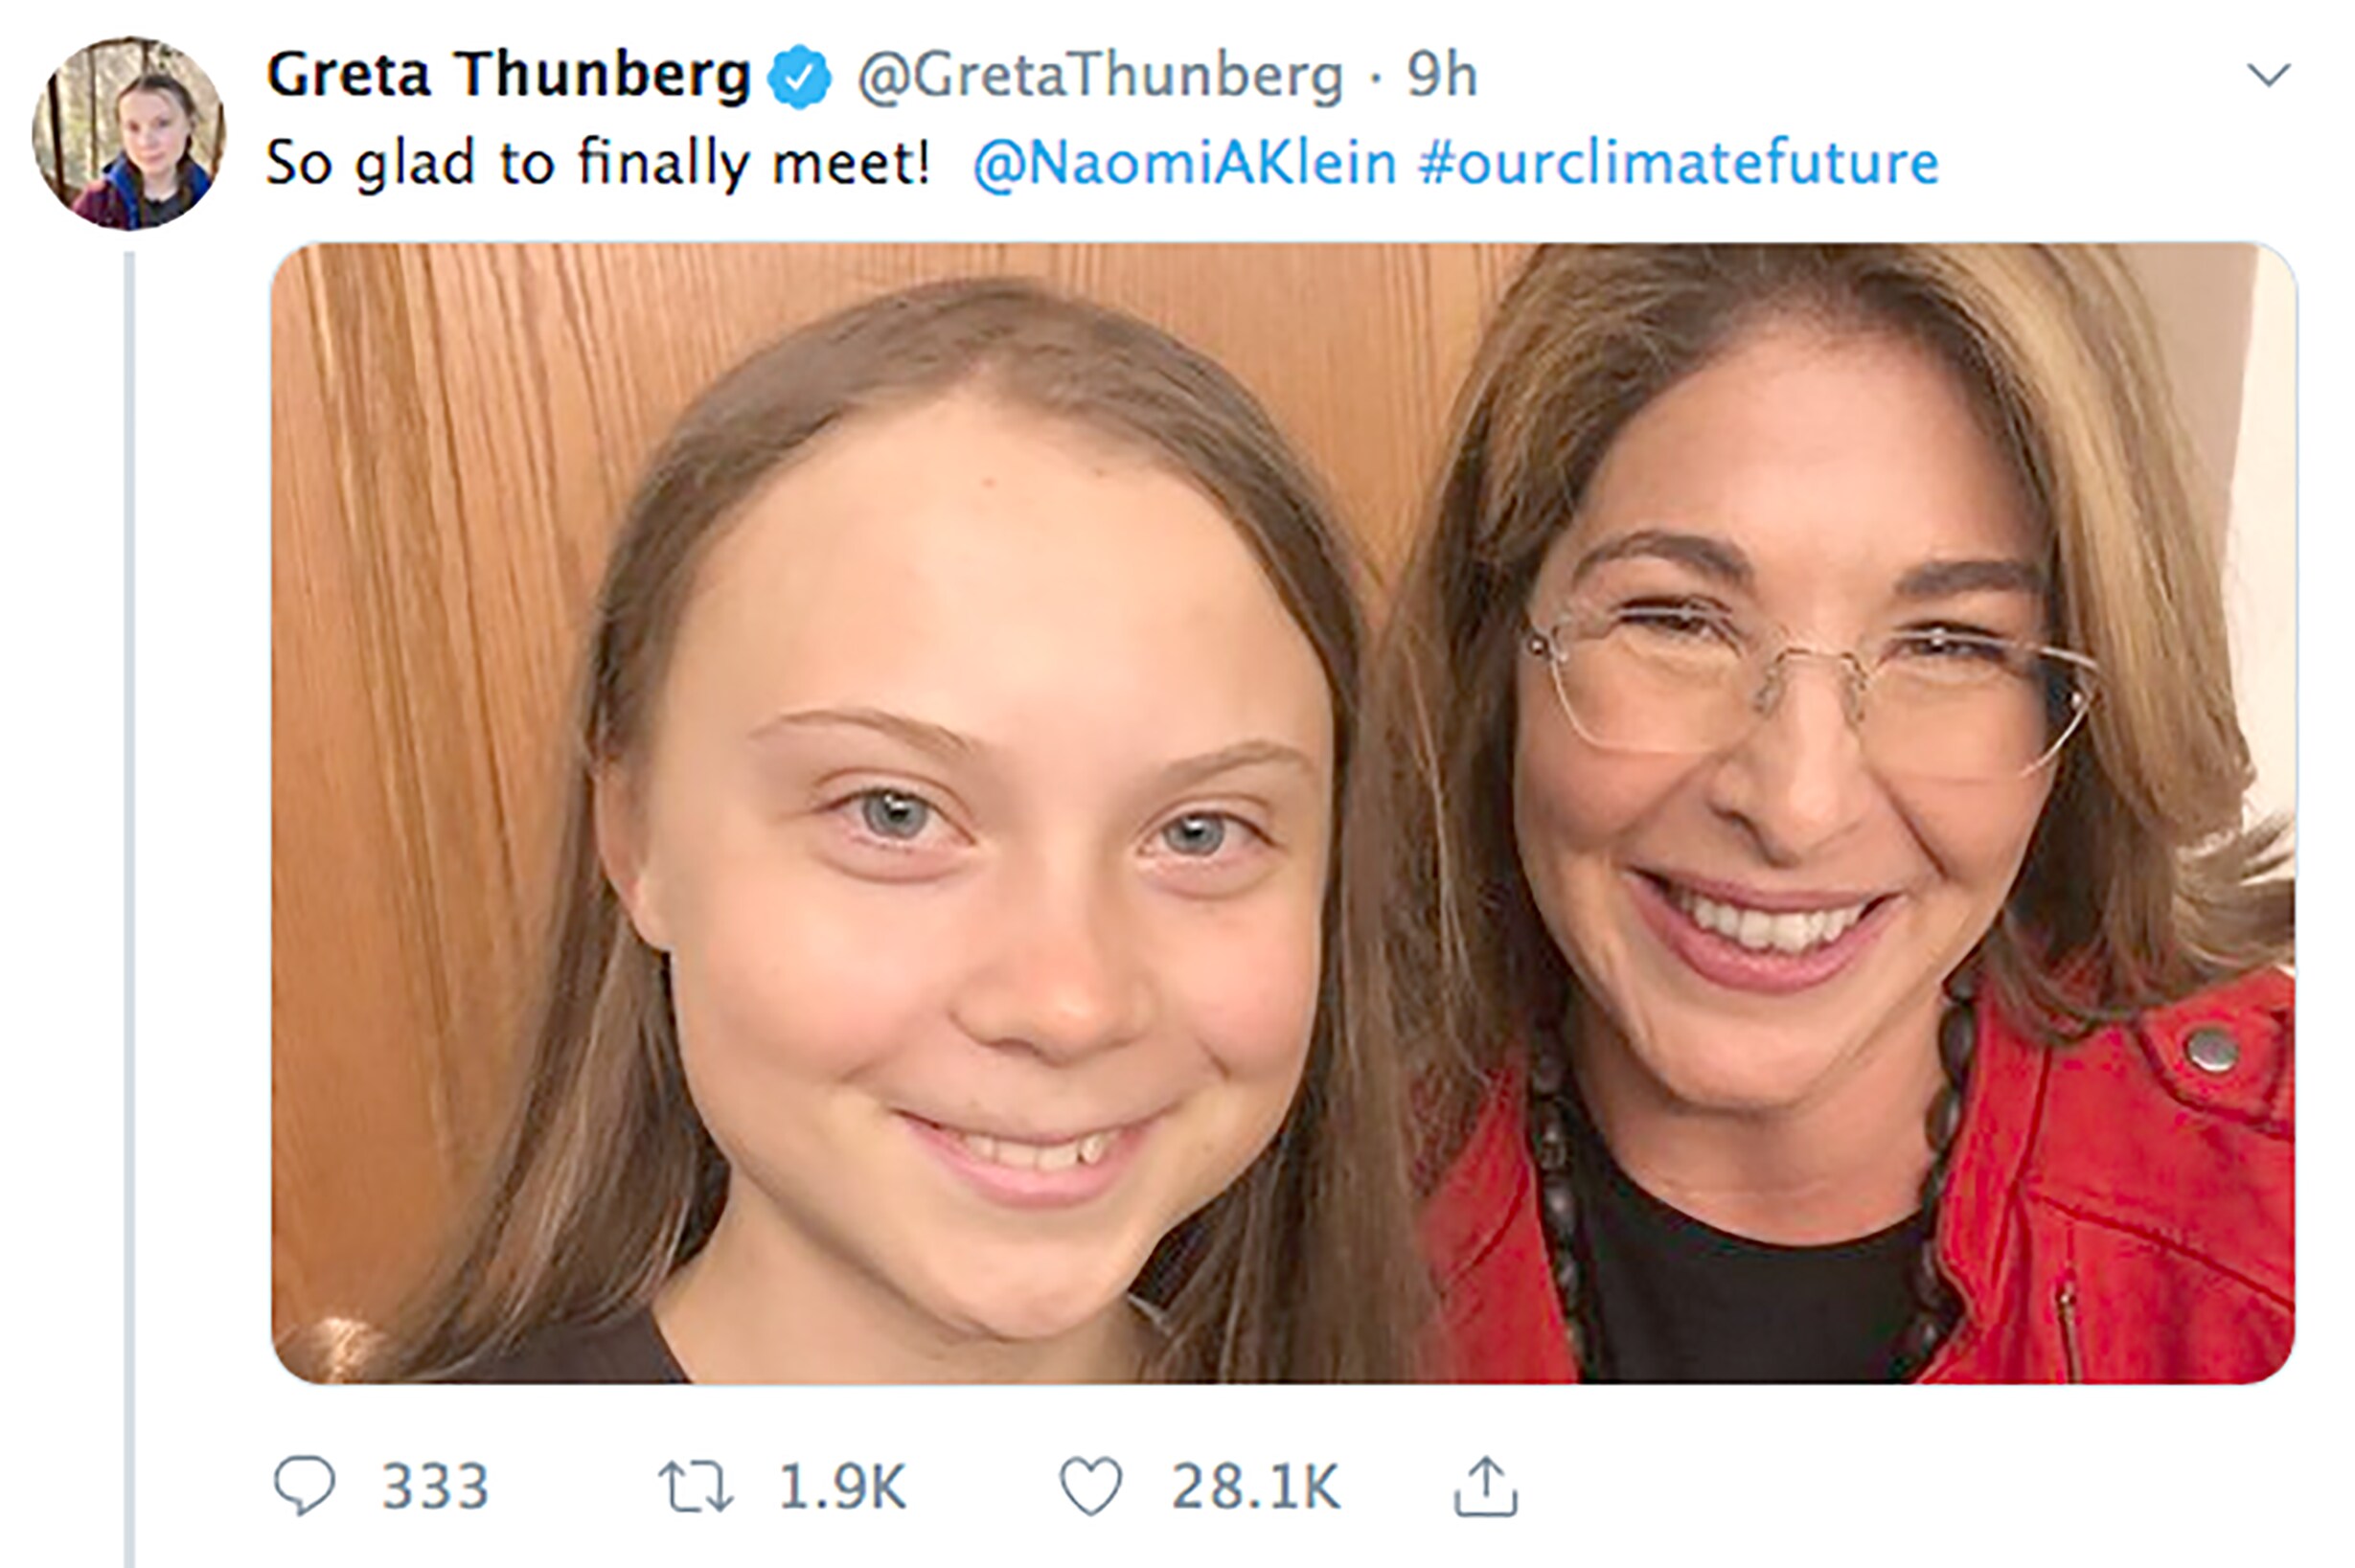Screen dimensions: 2355x1568
Task: Open the #ourclimatefuture hashtag
Action: [x=1678, y=164]
